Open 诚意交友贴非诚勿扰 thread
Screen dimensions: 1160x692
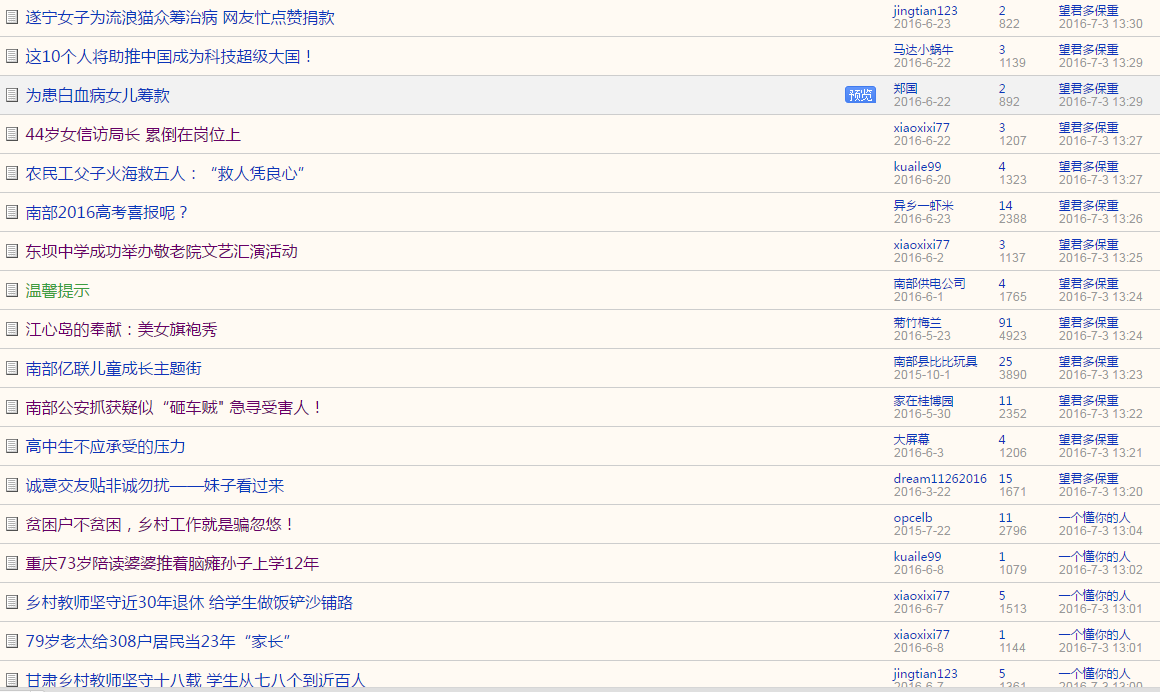click(x=154, y=485)
